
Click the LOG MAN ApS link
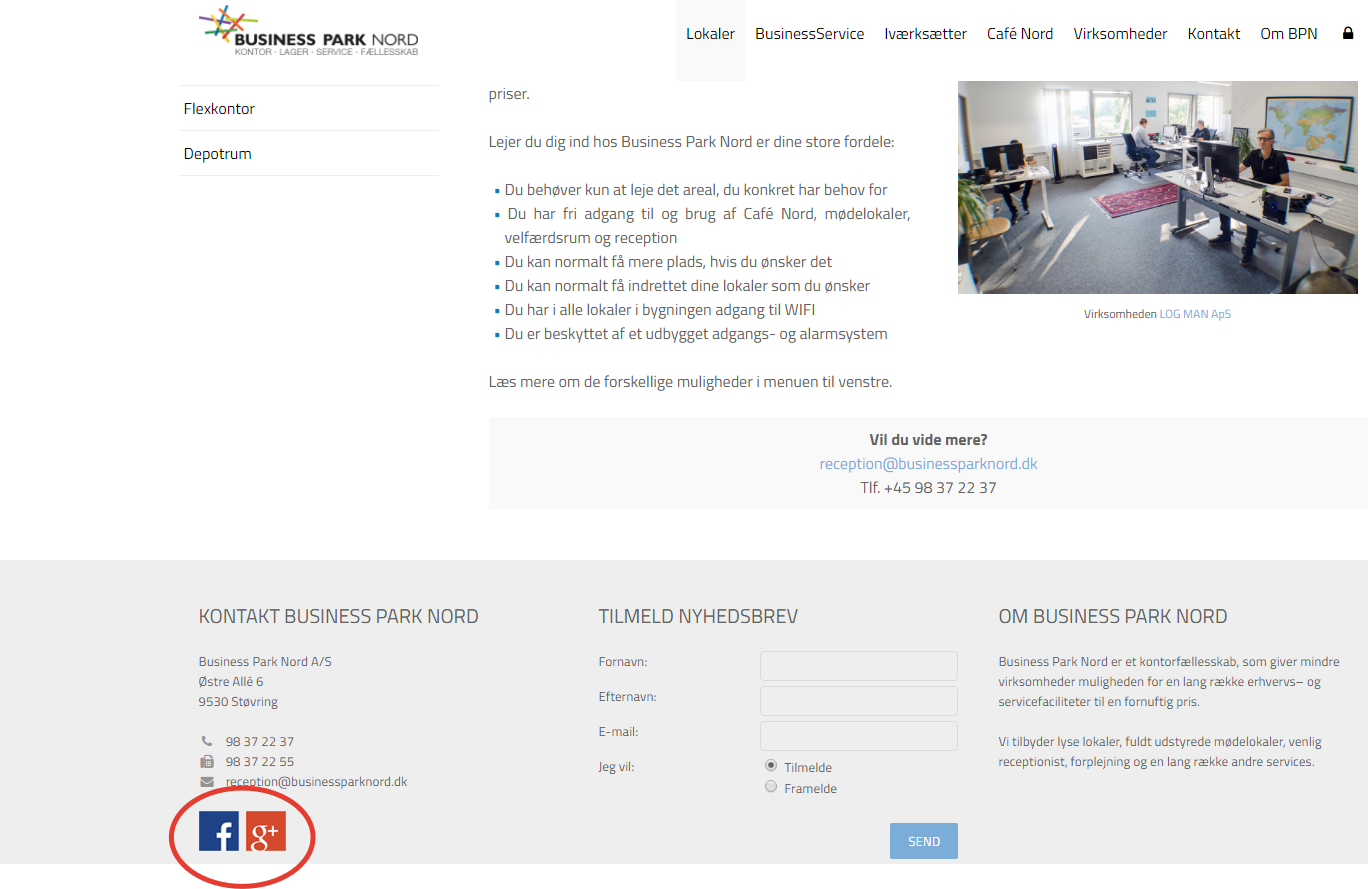click(x=1195, y=314)
